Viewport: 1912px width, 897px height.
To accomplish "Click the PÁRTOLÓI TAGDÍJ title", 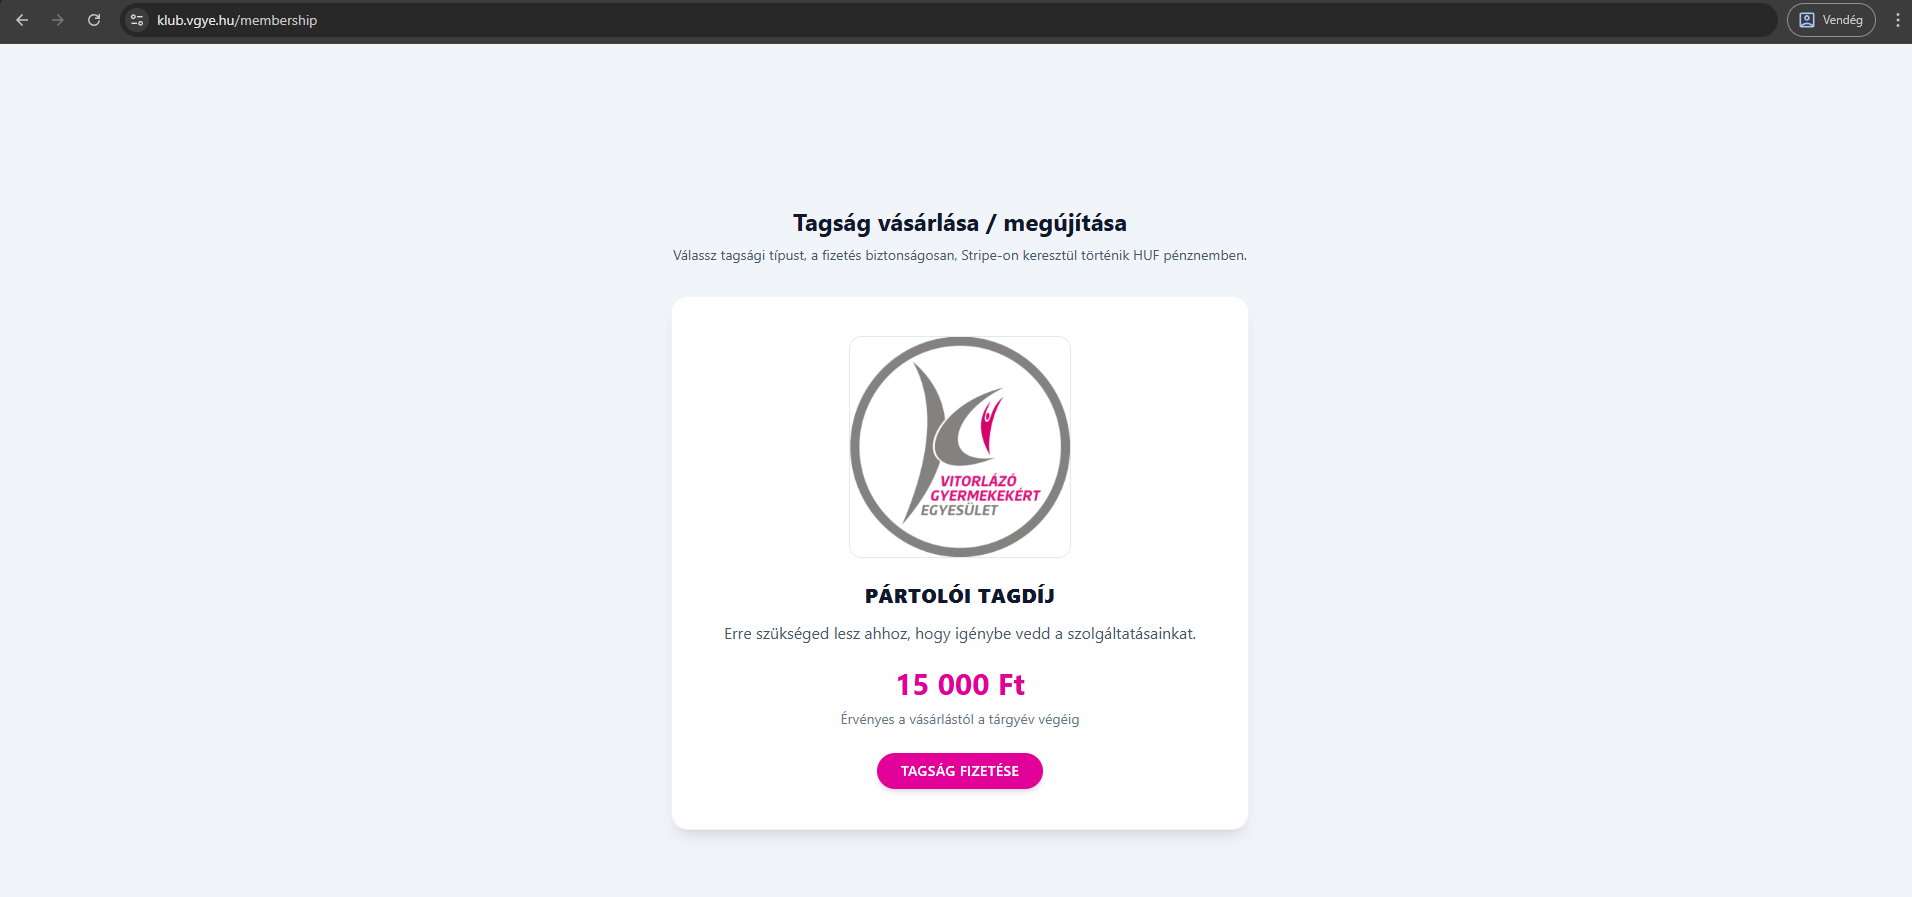I will pyautogui.click(x=960, y=596).
